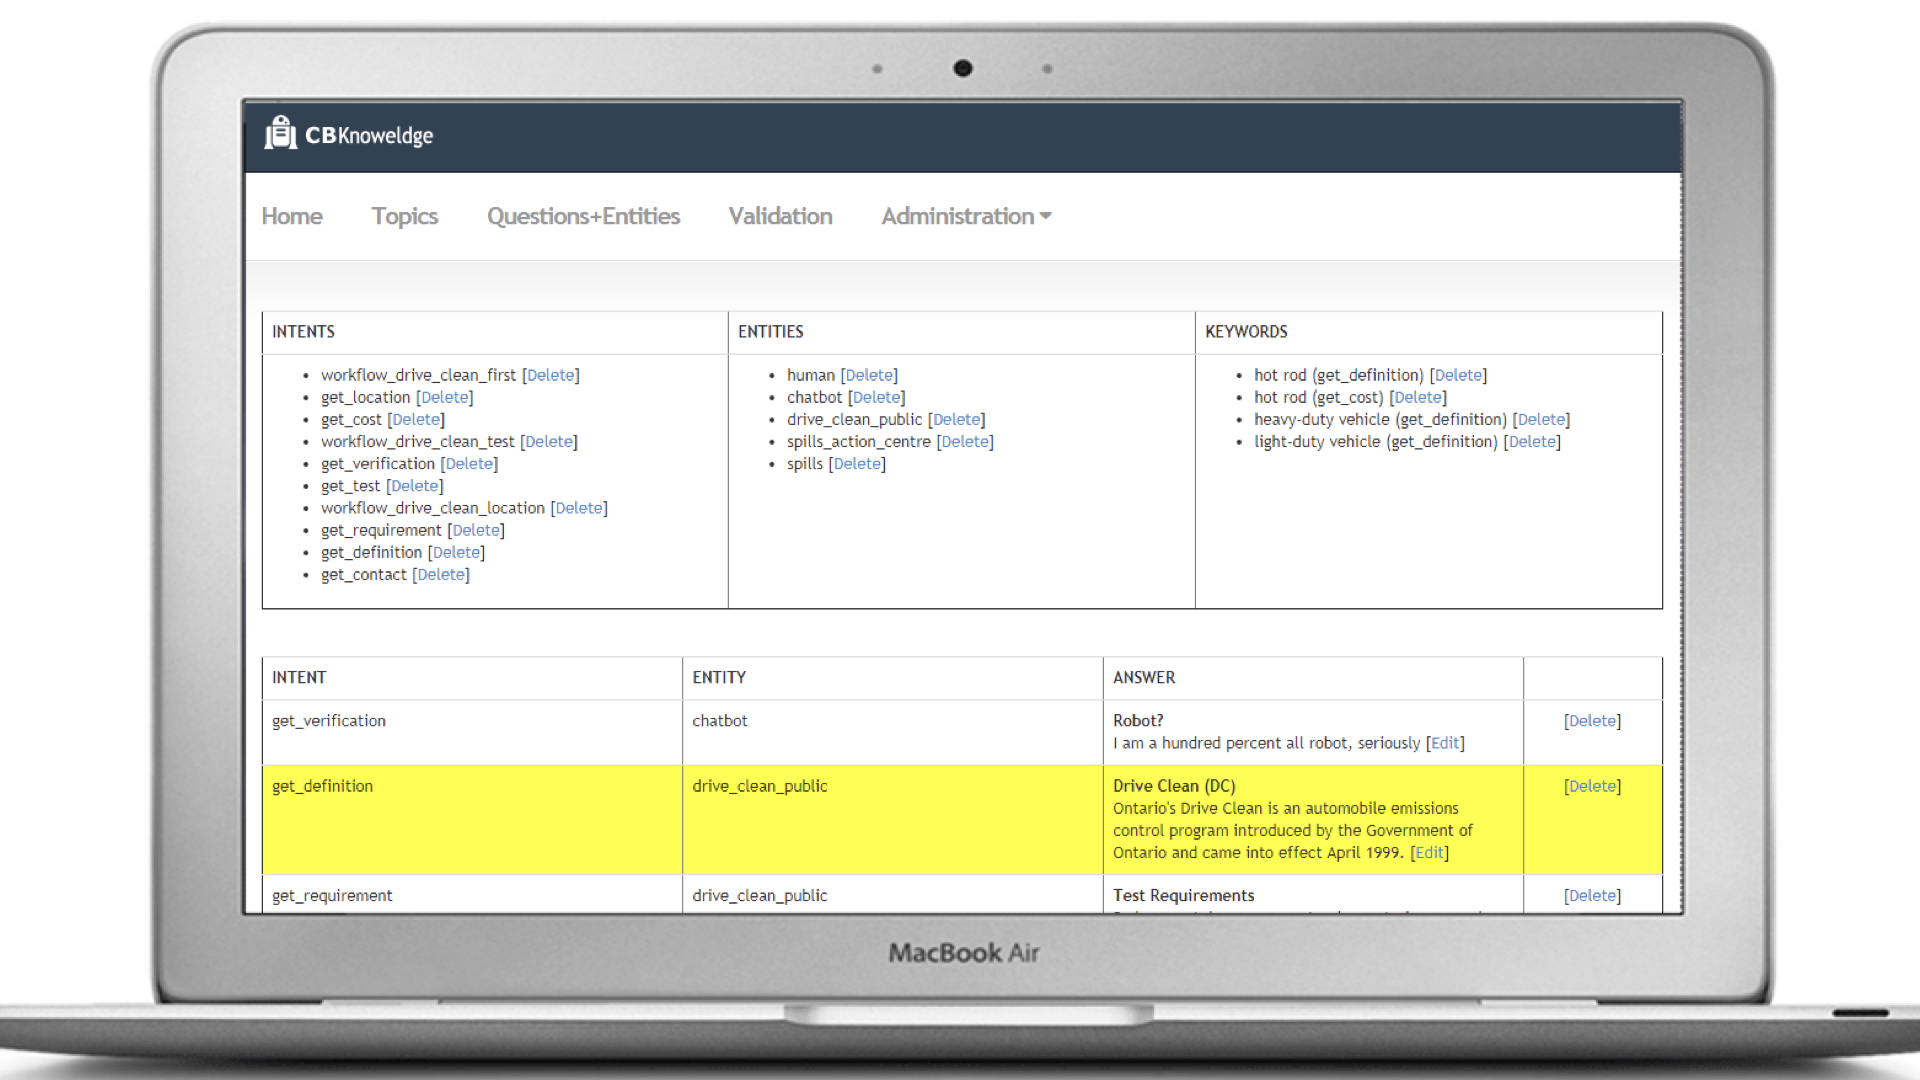This screenshot has height=1080, width=1920.
Task: Delete the get_location intent
Action: tap(445, 397)
